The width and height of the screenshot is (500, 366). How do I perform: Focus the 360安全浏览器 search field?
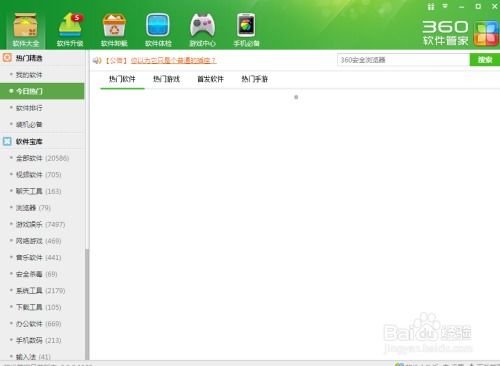[403, 60]
